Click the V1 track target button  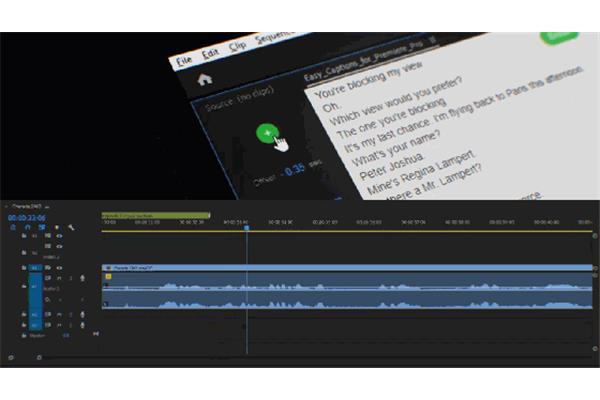coord(35,268)
